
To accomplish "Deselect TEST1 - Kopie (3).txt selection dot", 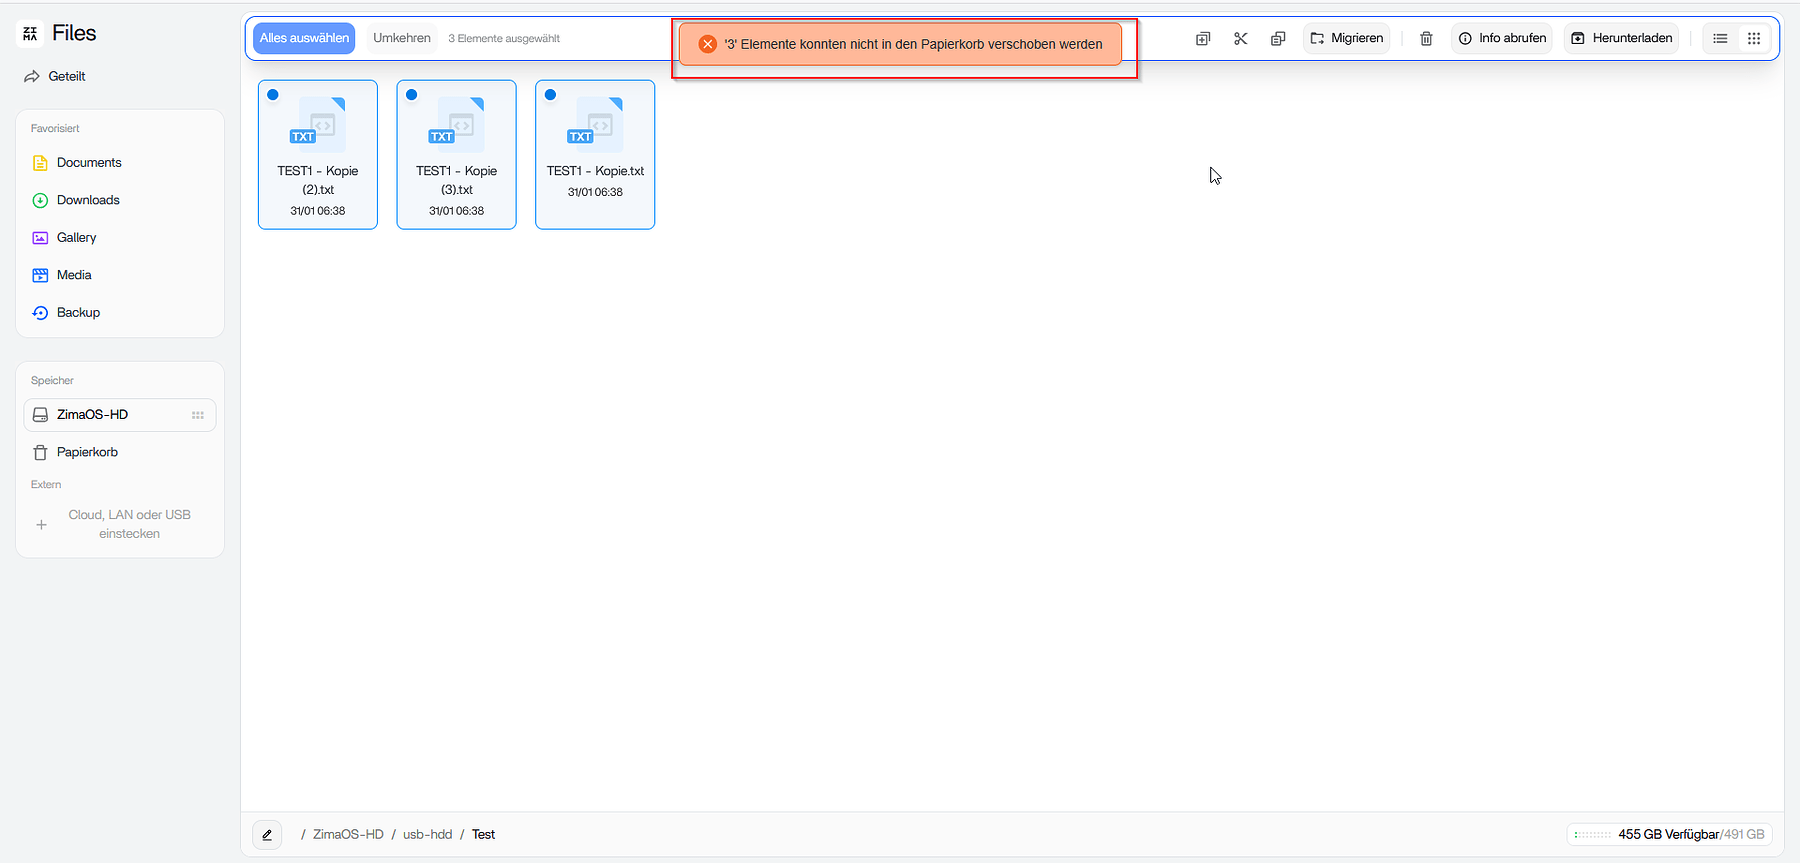I will click(x=411, y=95).
